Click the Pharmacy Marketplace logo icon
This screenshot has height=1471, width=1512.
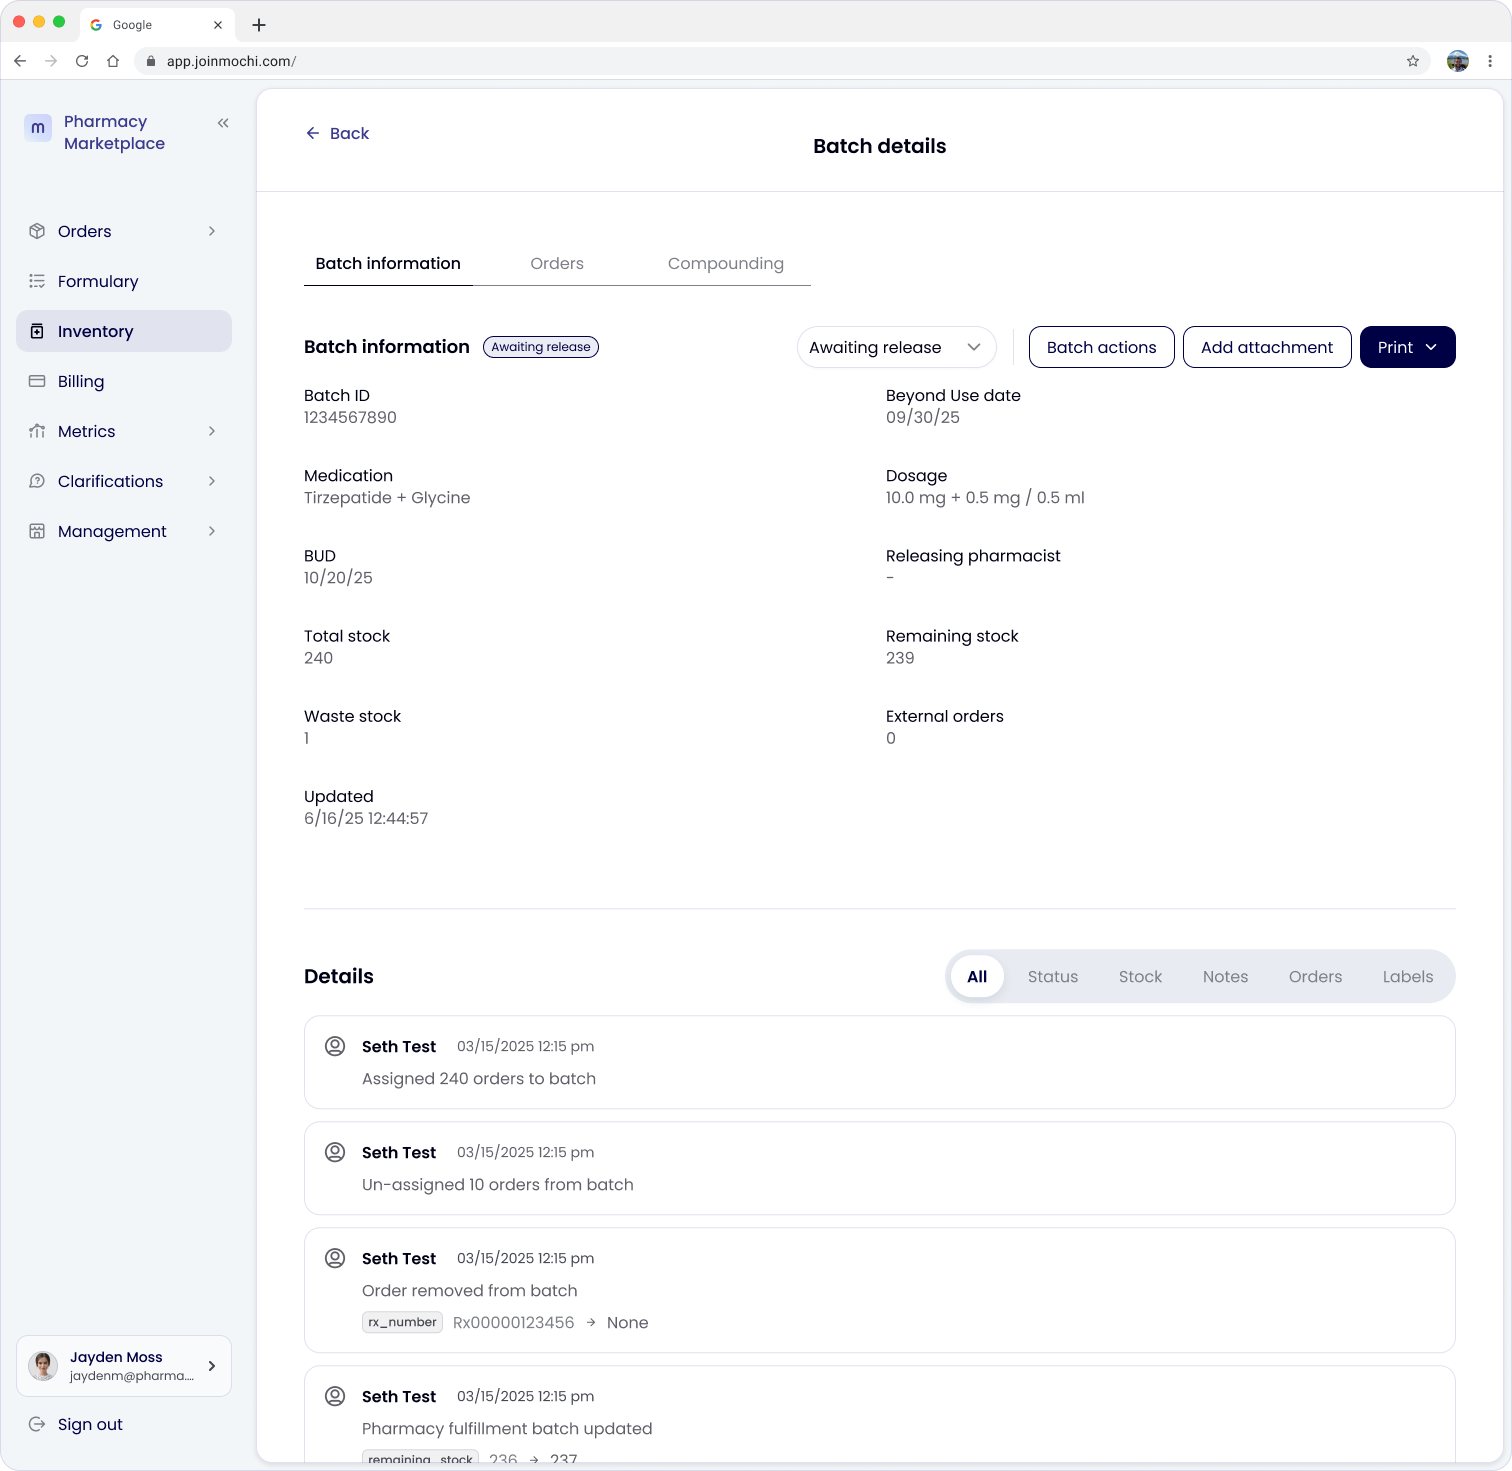(38, 128)
